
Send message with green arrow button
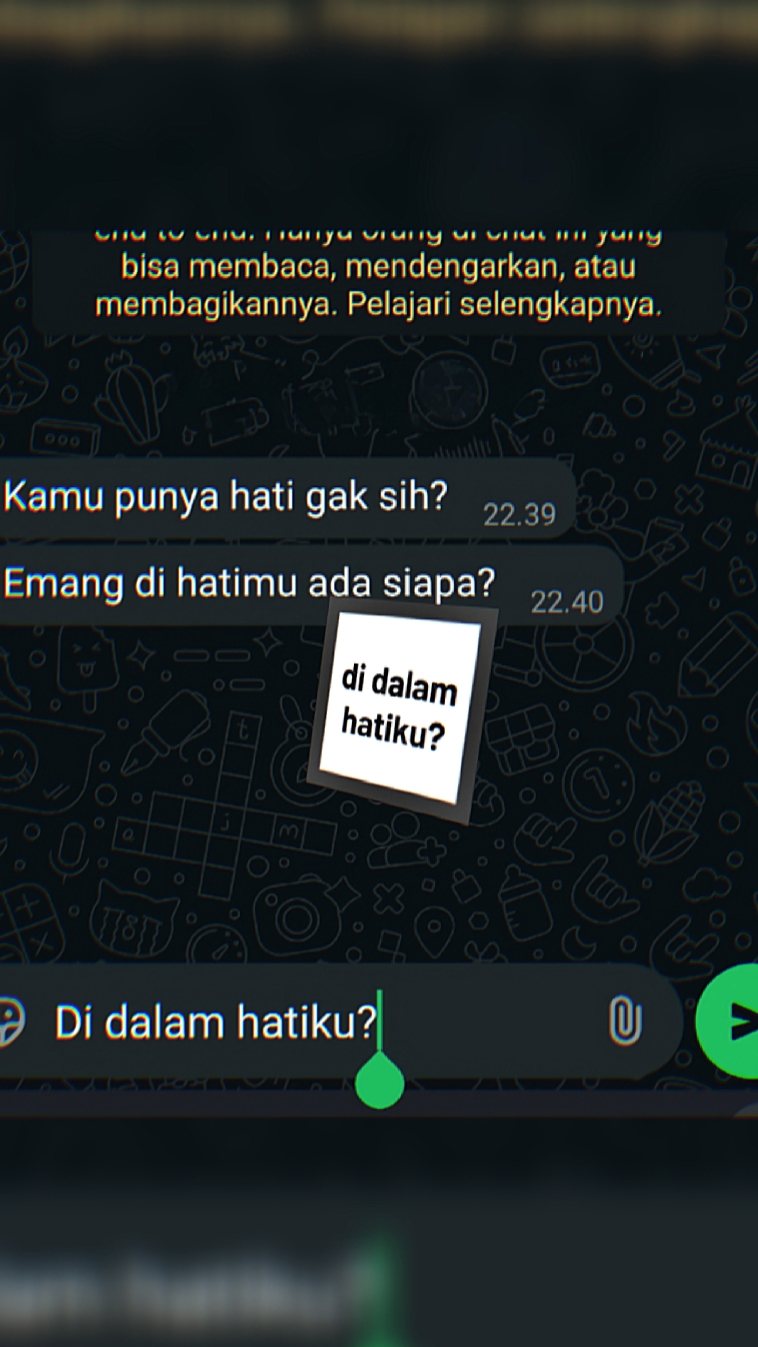coord(730,1021)
